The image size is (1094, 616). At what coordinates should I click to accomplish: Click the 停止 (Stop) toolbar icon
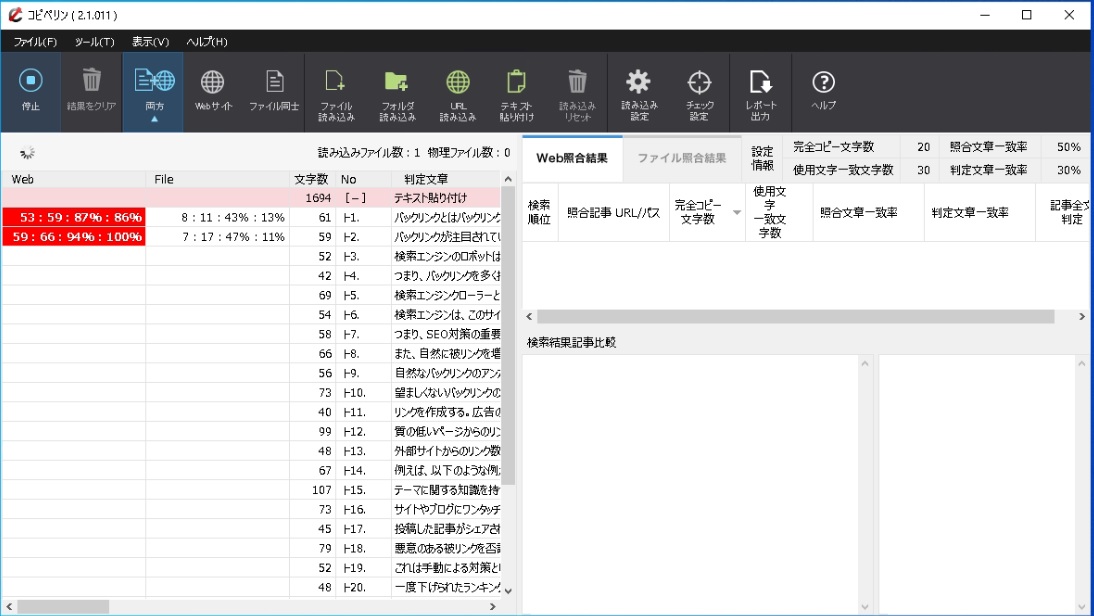point(31,82)
